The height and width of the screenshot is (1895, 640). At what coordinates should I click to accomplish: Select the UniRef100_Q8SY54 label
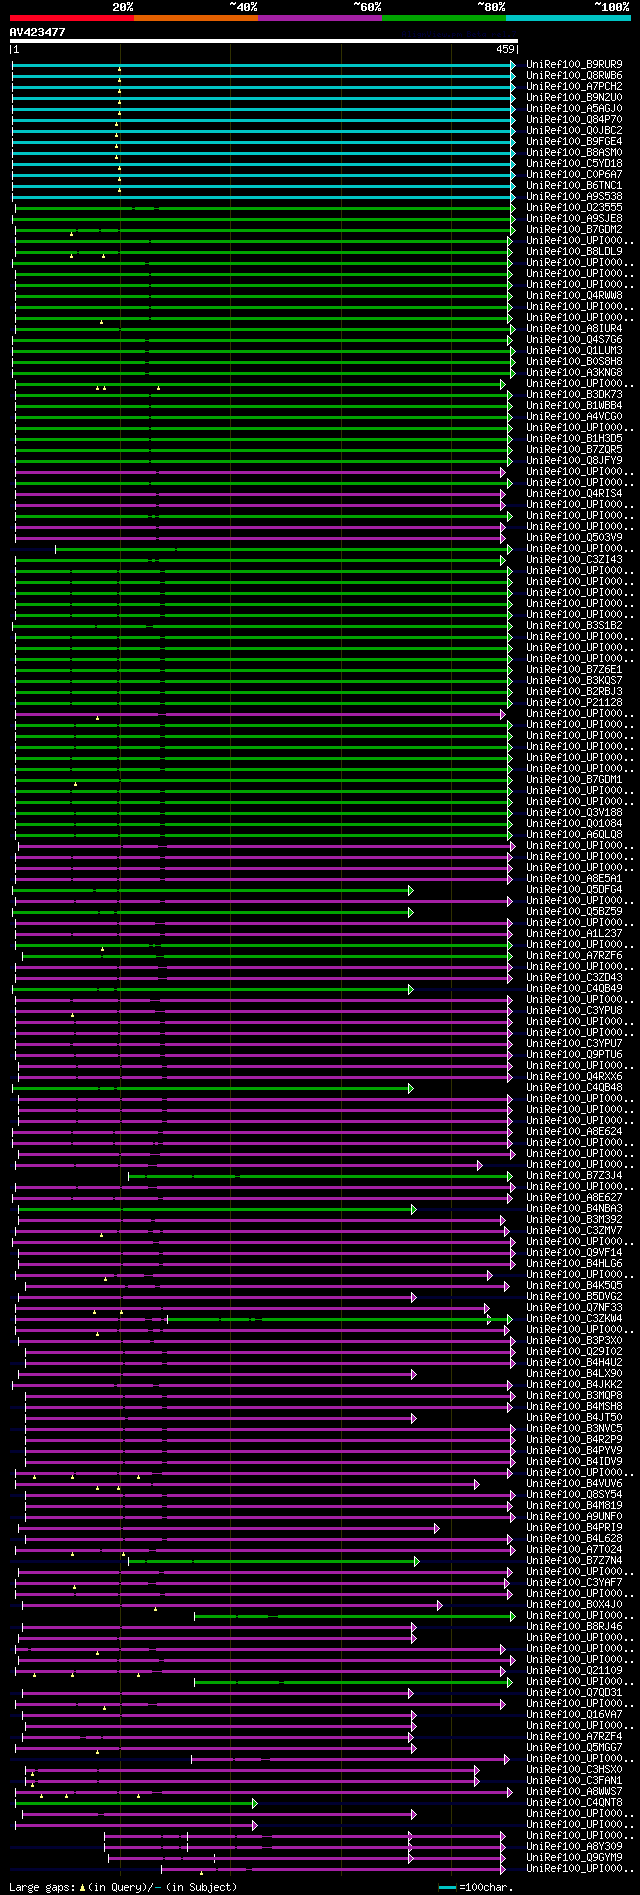click(574, 1495)
